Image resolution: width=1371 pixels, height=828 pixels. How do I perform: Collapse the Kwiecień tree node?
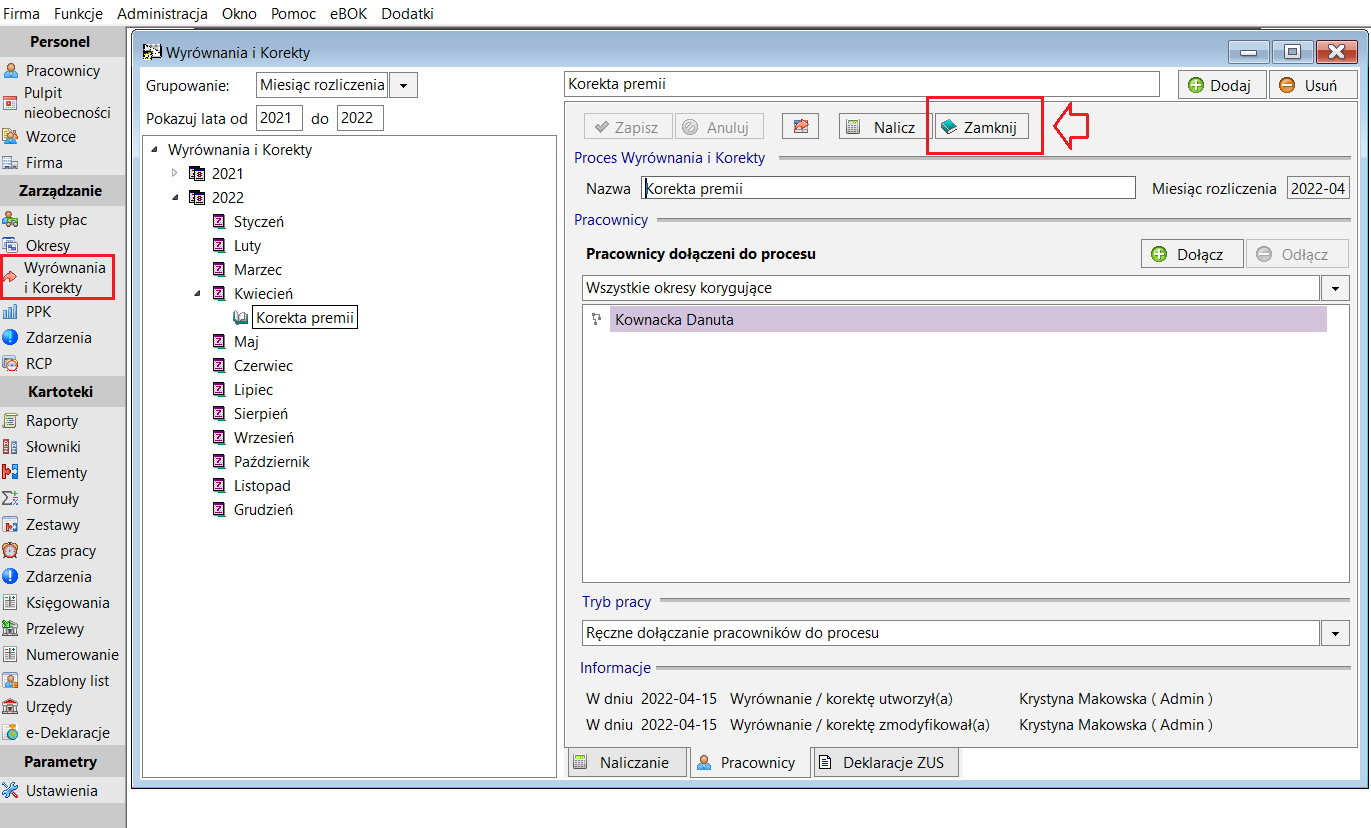(x=196, y=294)
